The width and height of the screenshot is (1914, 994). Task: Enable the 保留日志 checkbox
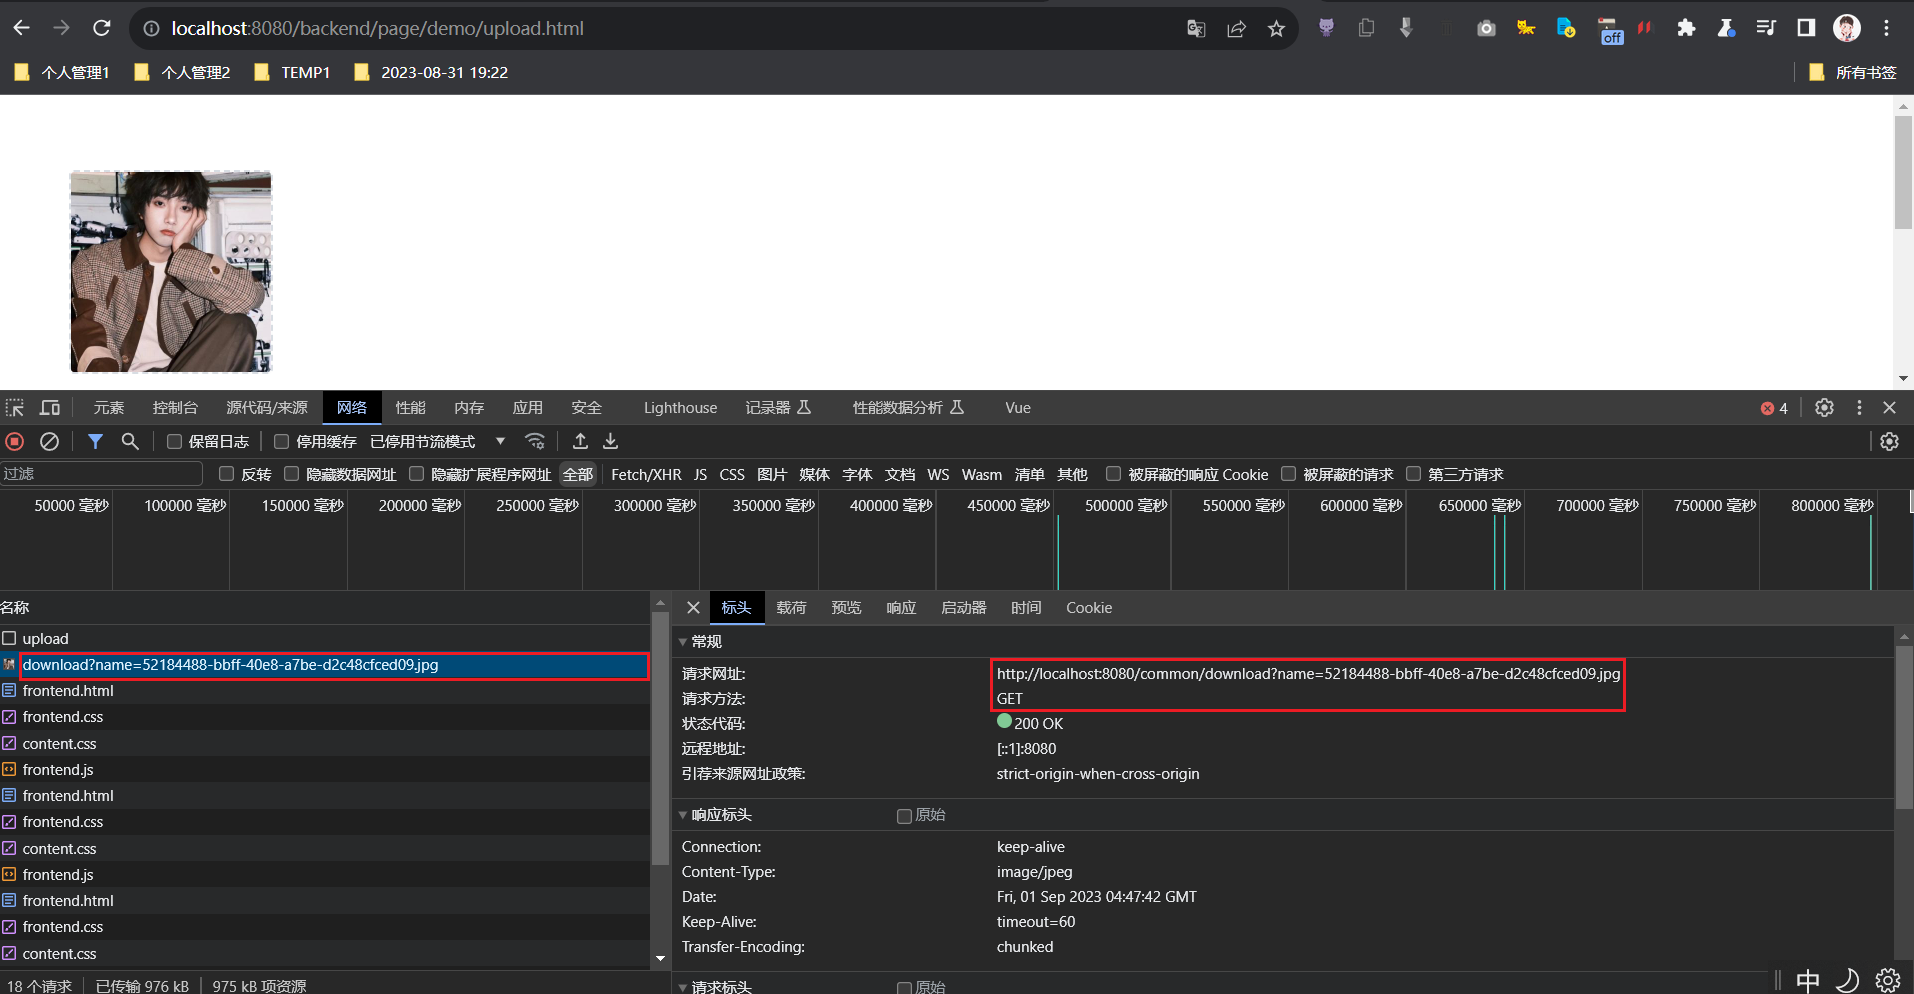pyautogui.click(x=174, y=442)
